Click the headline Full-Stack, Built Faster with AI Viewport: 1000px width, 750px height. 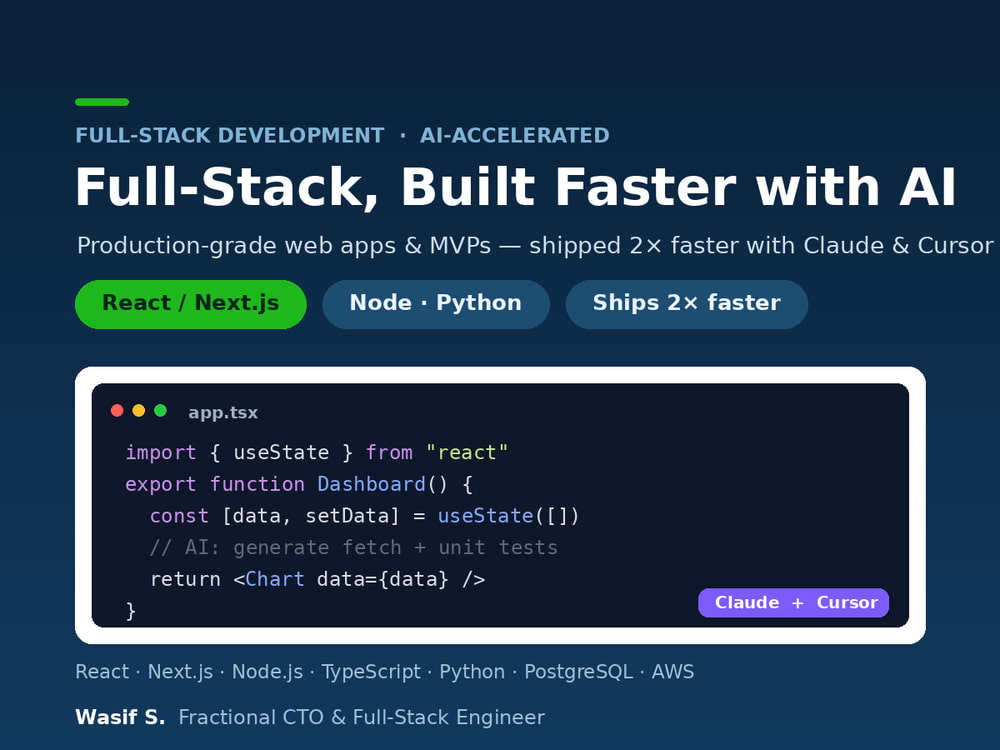[516, 187]
